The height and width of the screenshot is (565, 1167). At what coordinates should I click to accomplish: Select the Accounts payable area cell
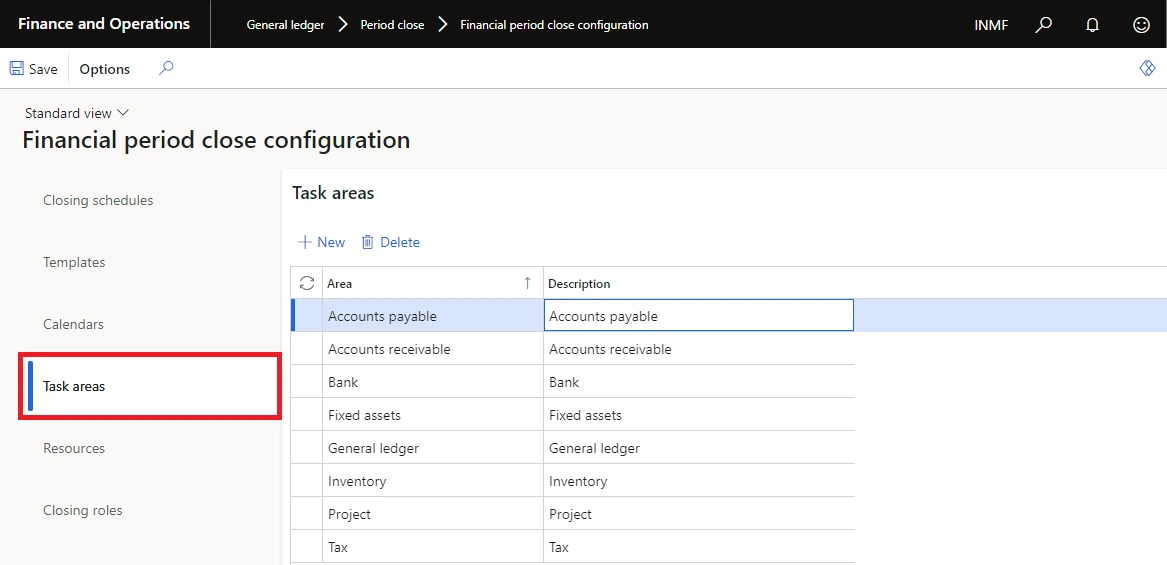[x=433, y=316]
